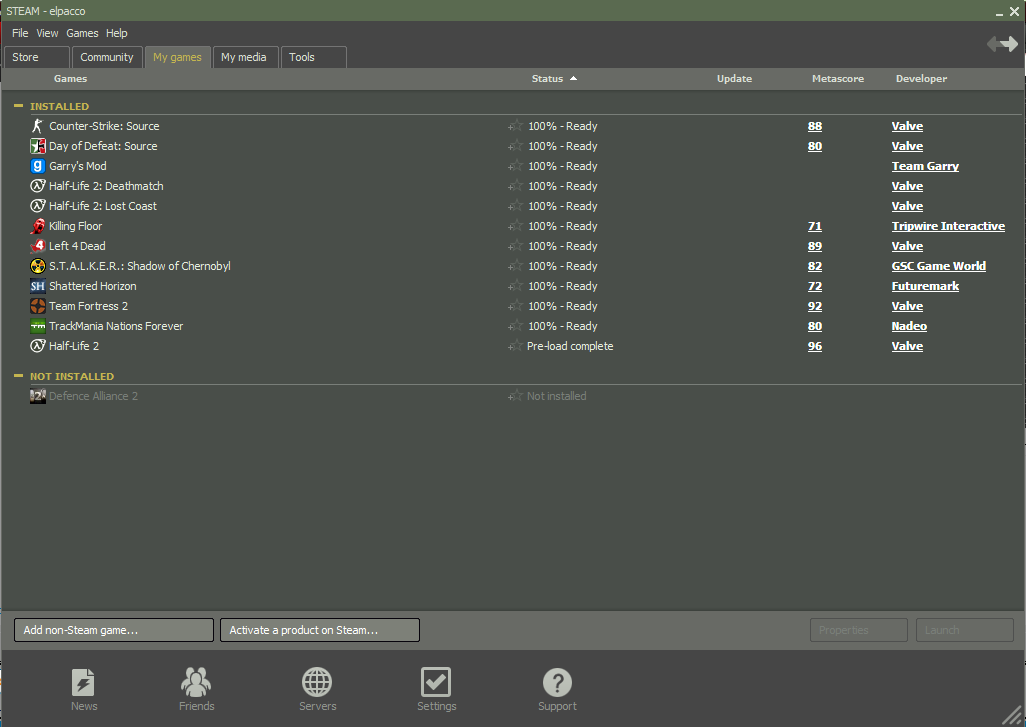The image size is (1026, 727).
Task: Click the TrackMania Nations Forever icon
Action: pyautogui.click(x=38, y=326)
